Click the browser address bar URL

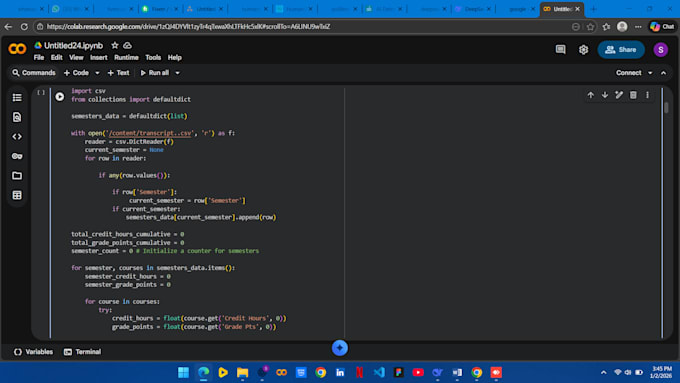click(x=189, y=26)
